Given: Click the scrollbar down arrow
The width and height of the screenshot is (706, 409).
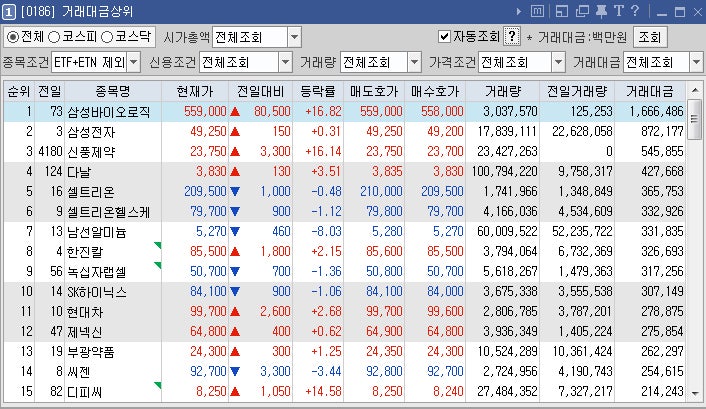Looking at the screenshot, I should point(695,393).
